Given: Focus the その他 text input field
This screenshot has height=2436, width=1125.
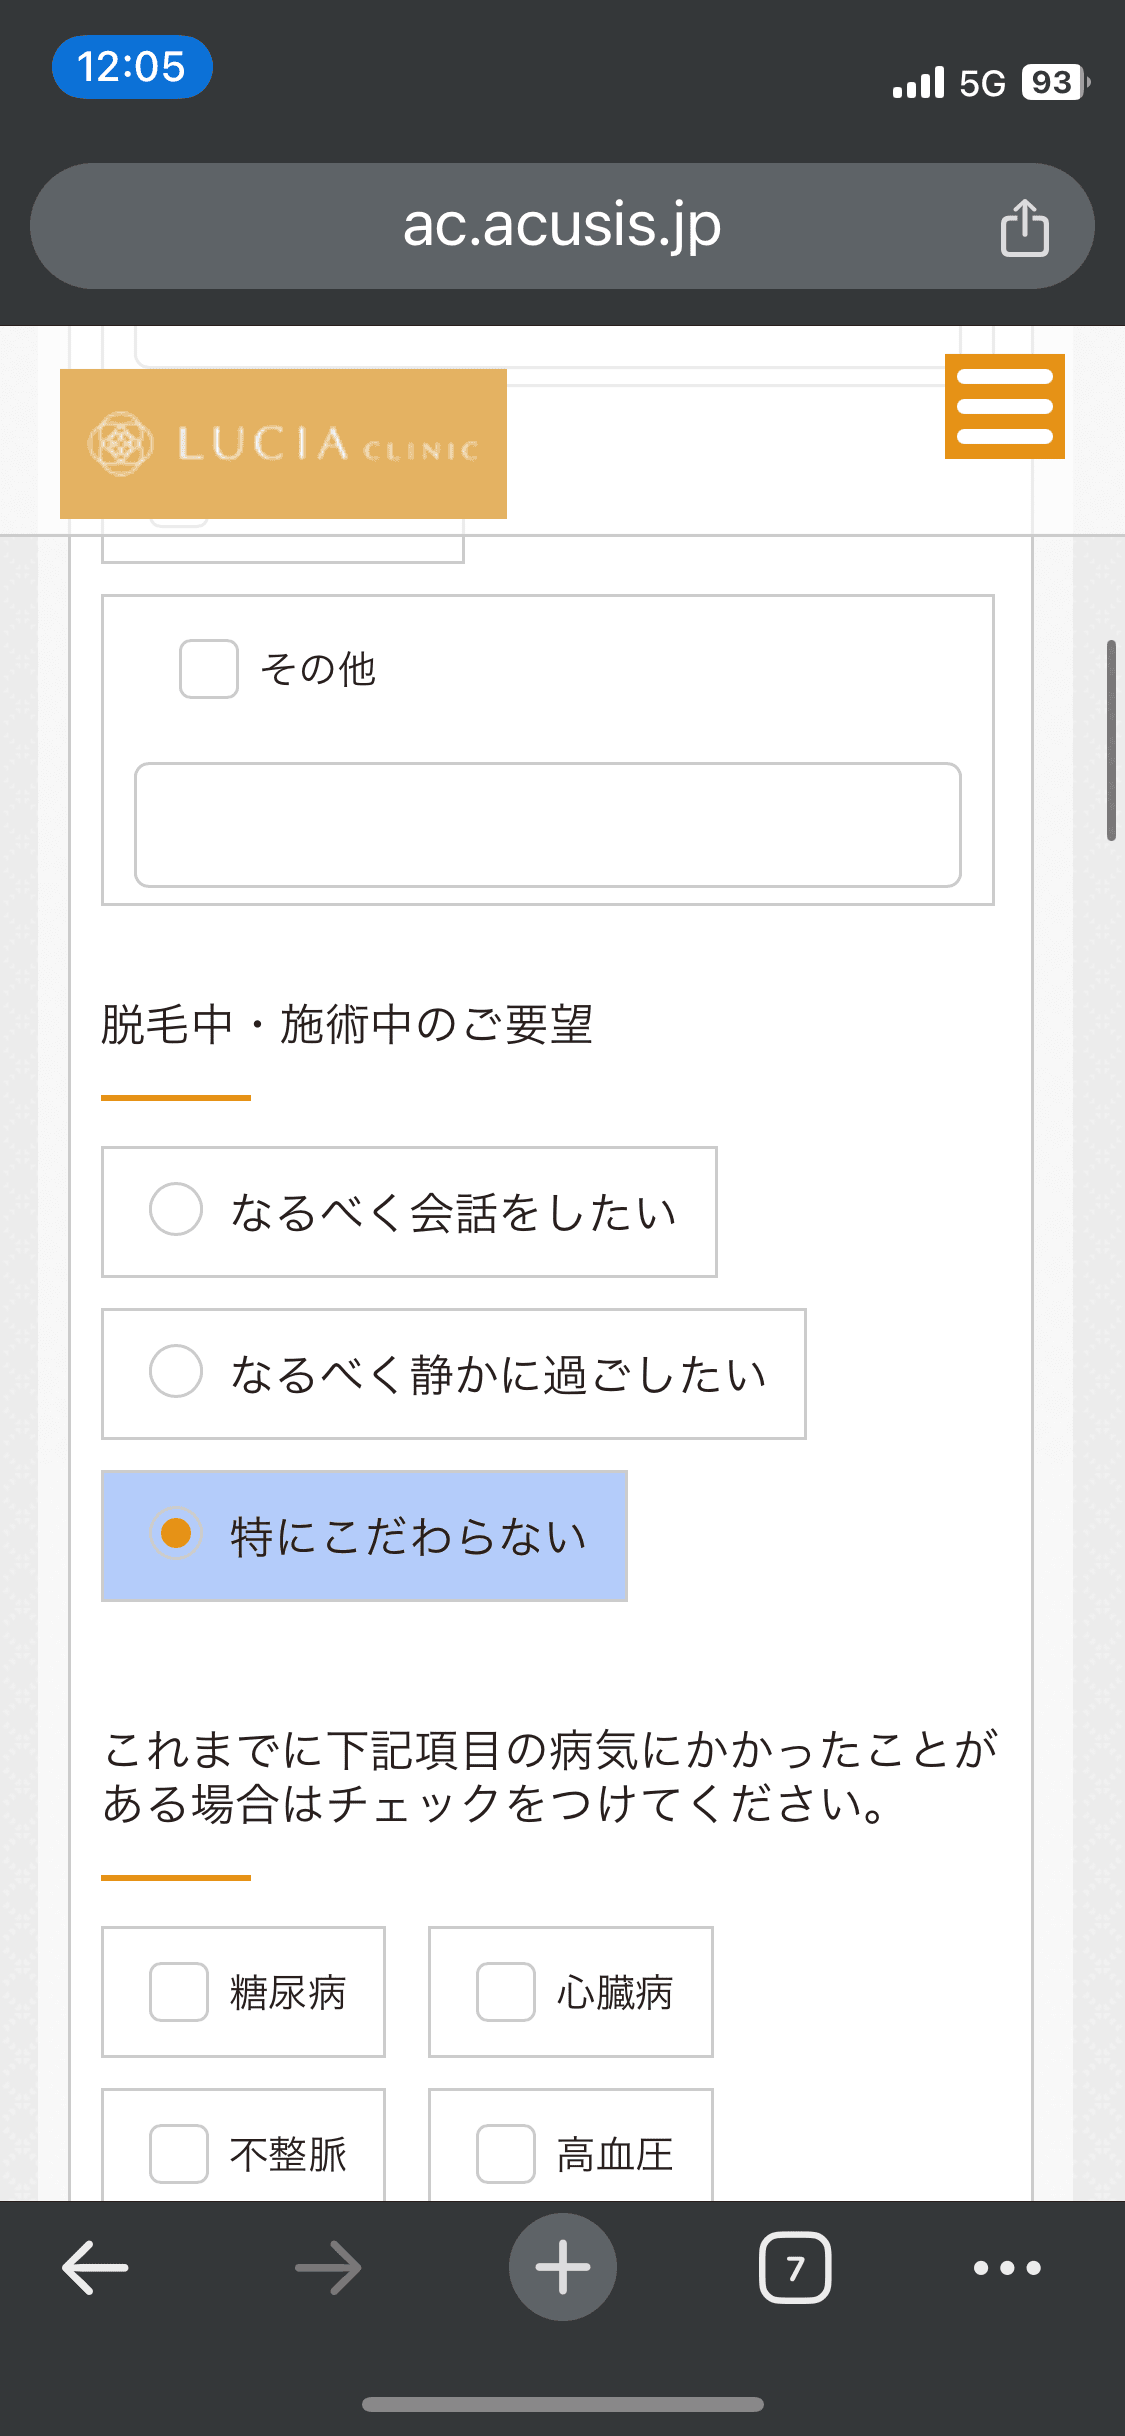Looking at the screenshot, I should coord(548,825).
